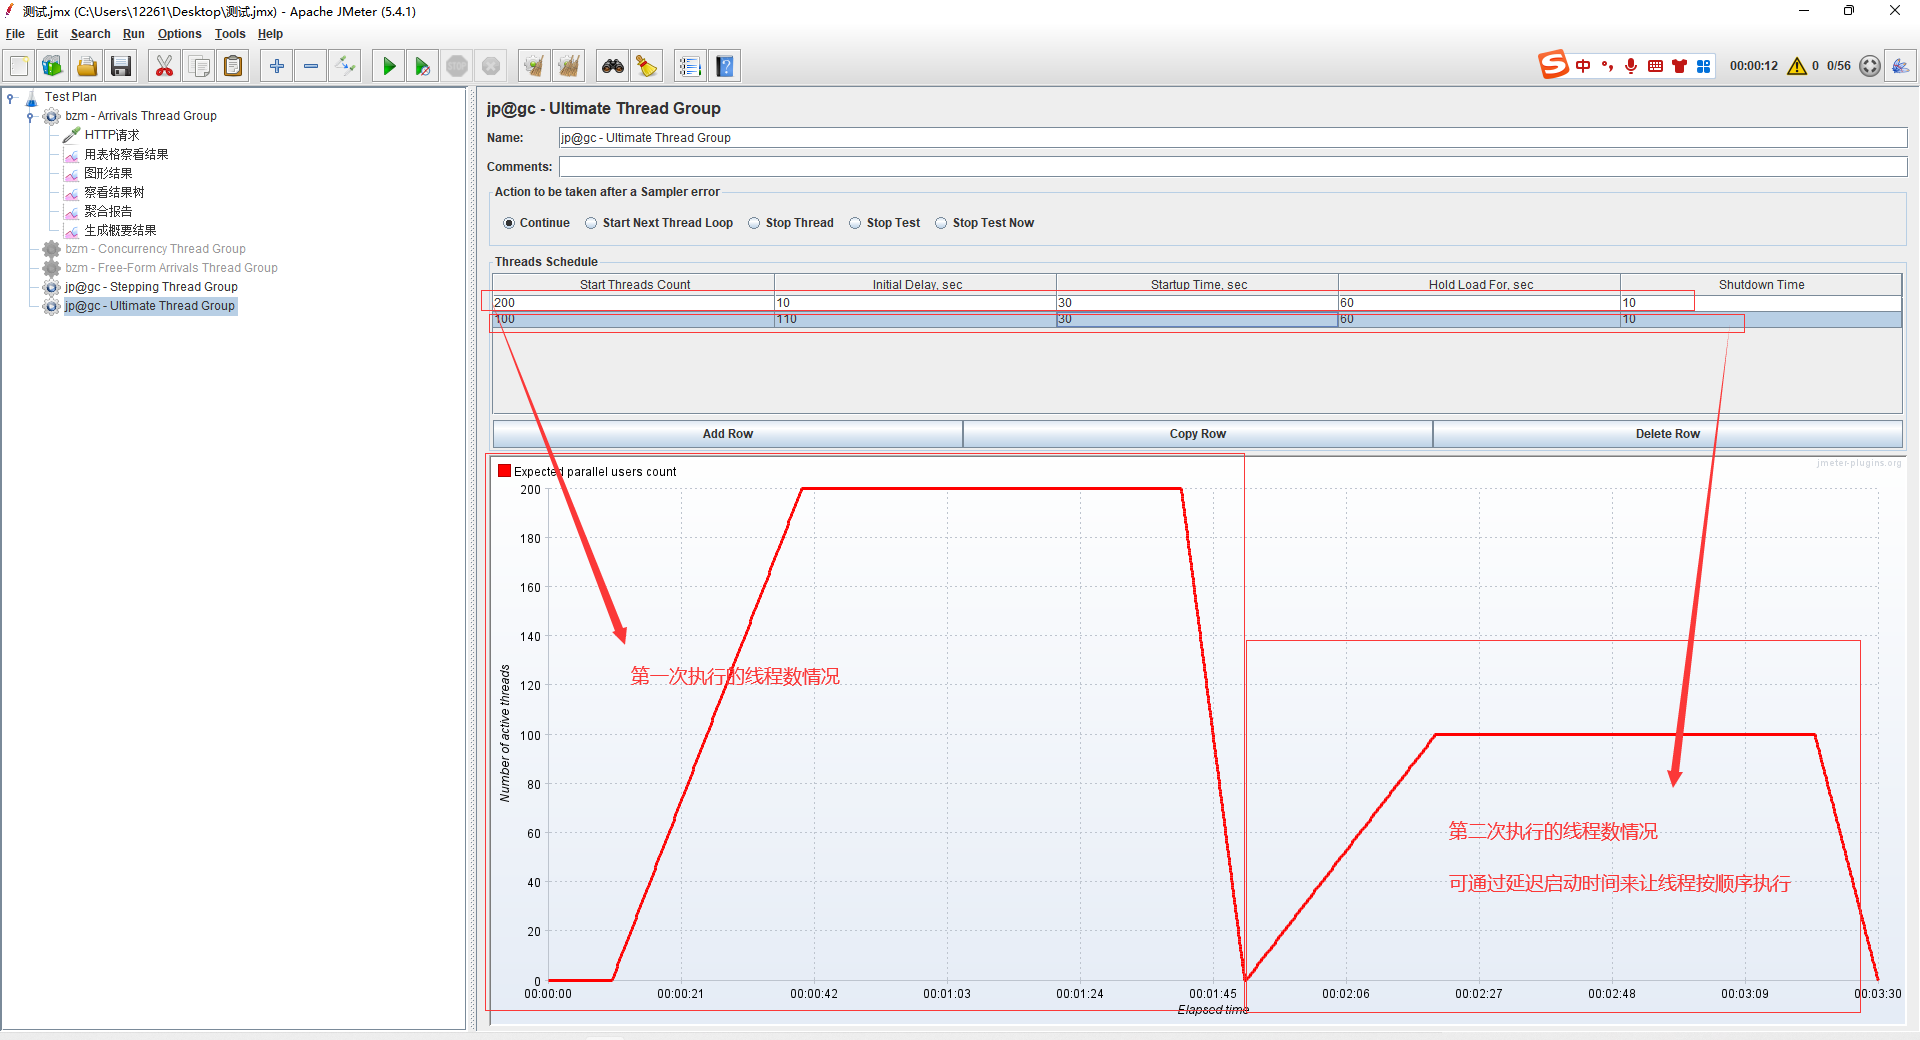Select the 察看结果树 listener node
Screen dimensions: 1920x1040
tap(114, 192)
